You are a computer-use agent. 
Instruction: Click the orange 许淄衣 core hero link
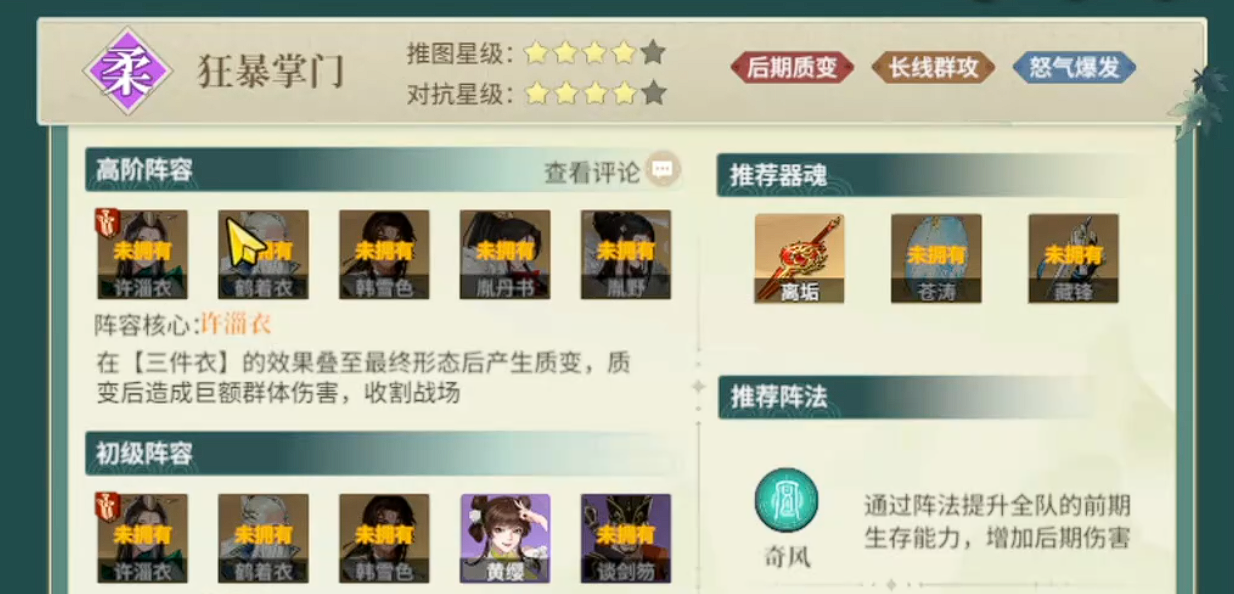tap(237, 324)
